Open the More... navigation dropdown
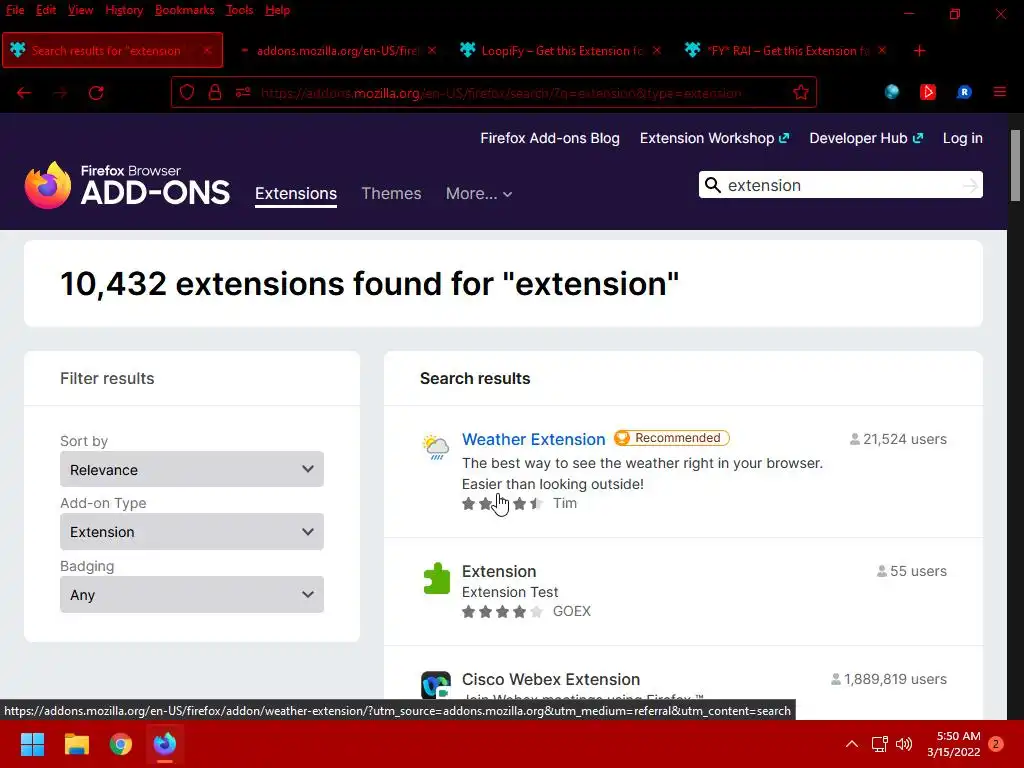 click(x=479, y=193)
